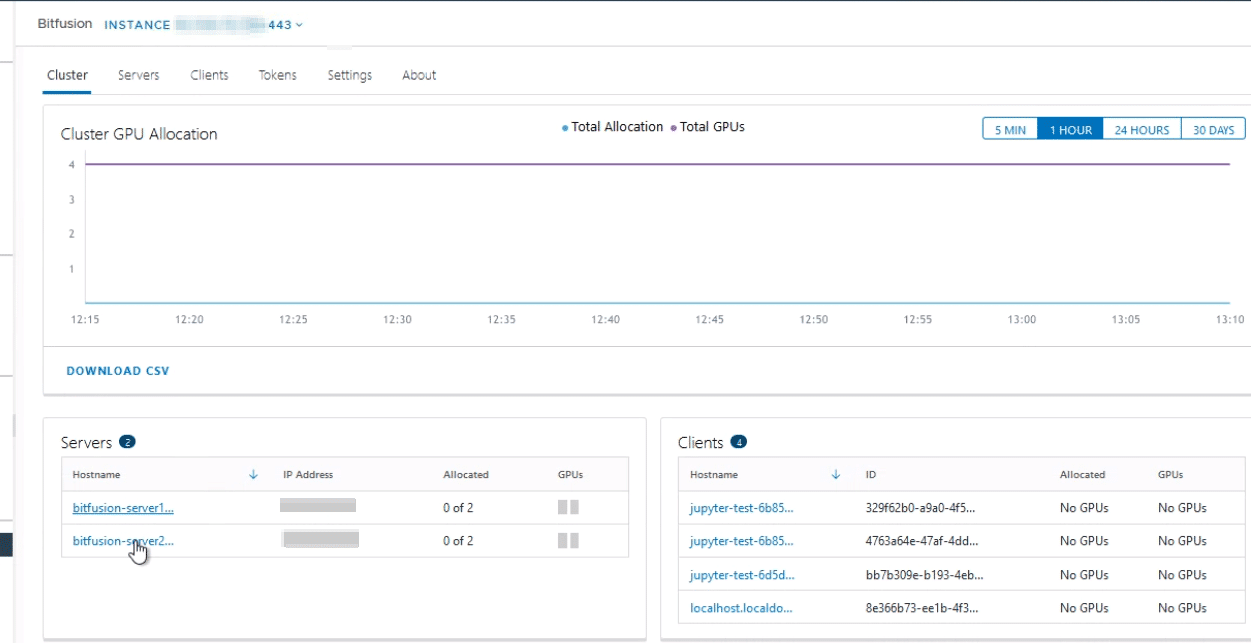
Task: Click the ID column header in Clients
Action: click(871, 475)
